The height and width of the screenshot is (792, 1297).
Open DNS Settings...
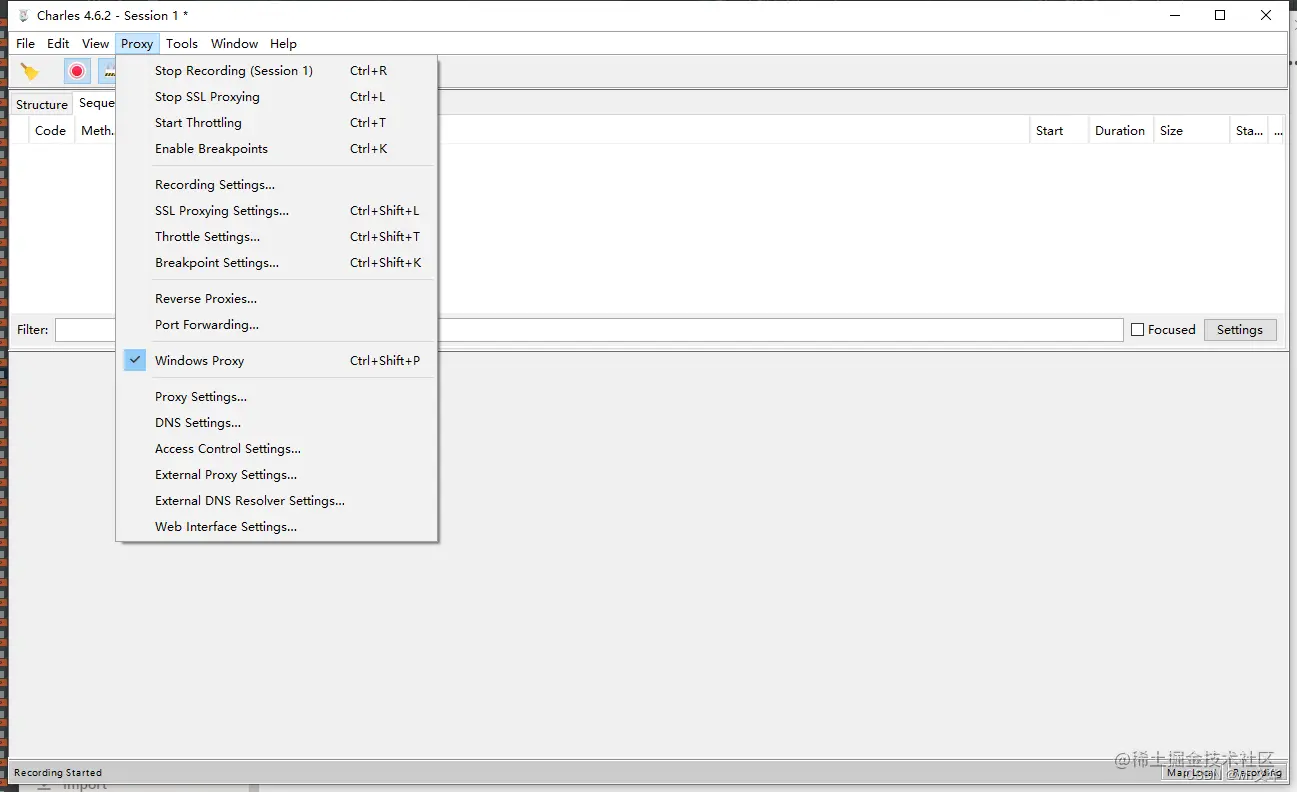pos(276,423)
